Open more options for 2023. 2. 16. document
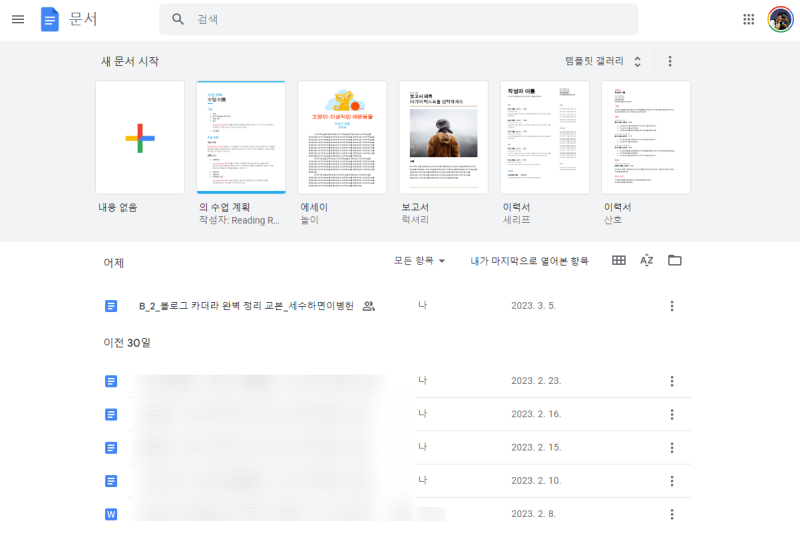Screen dimensions: 800x533 [x=672, y=414]
